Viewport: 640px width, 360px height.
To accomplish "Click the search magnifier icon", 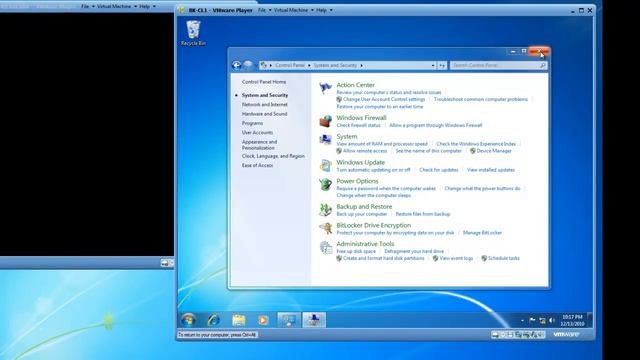I will (542, 65).
